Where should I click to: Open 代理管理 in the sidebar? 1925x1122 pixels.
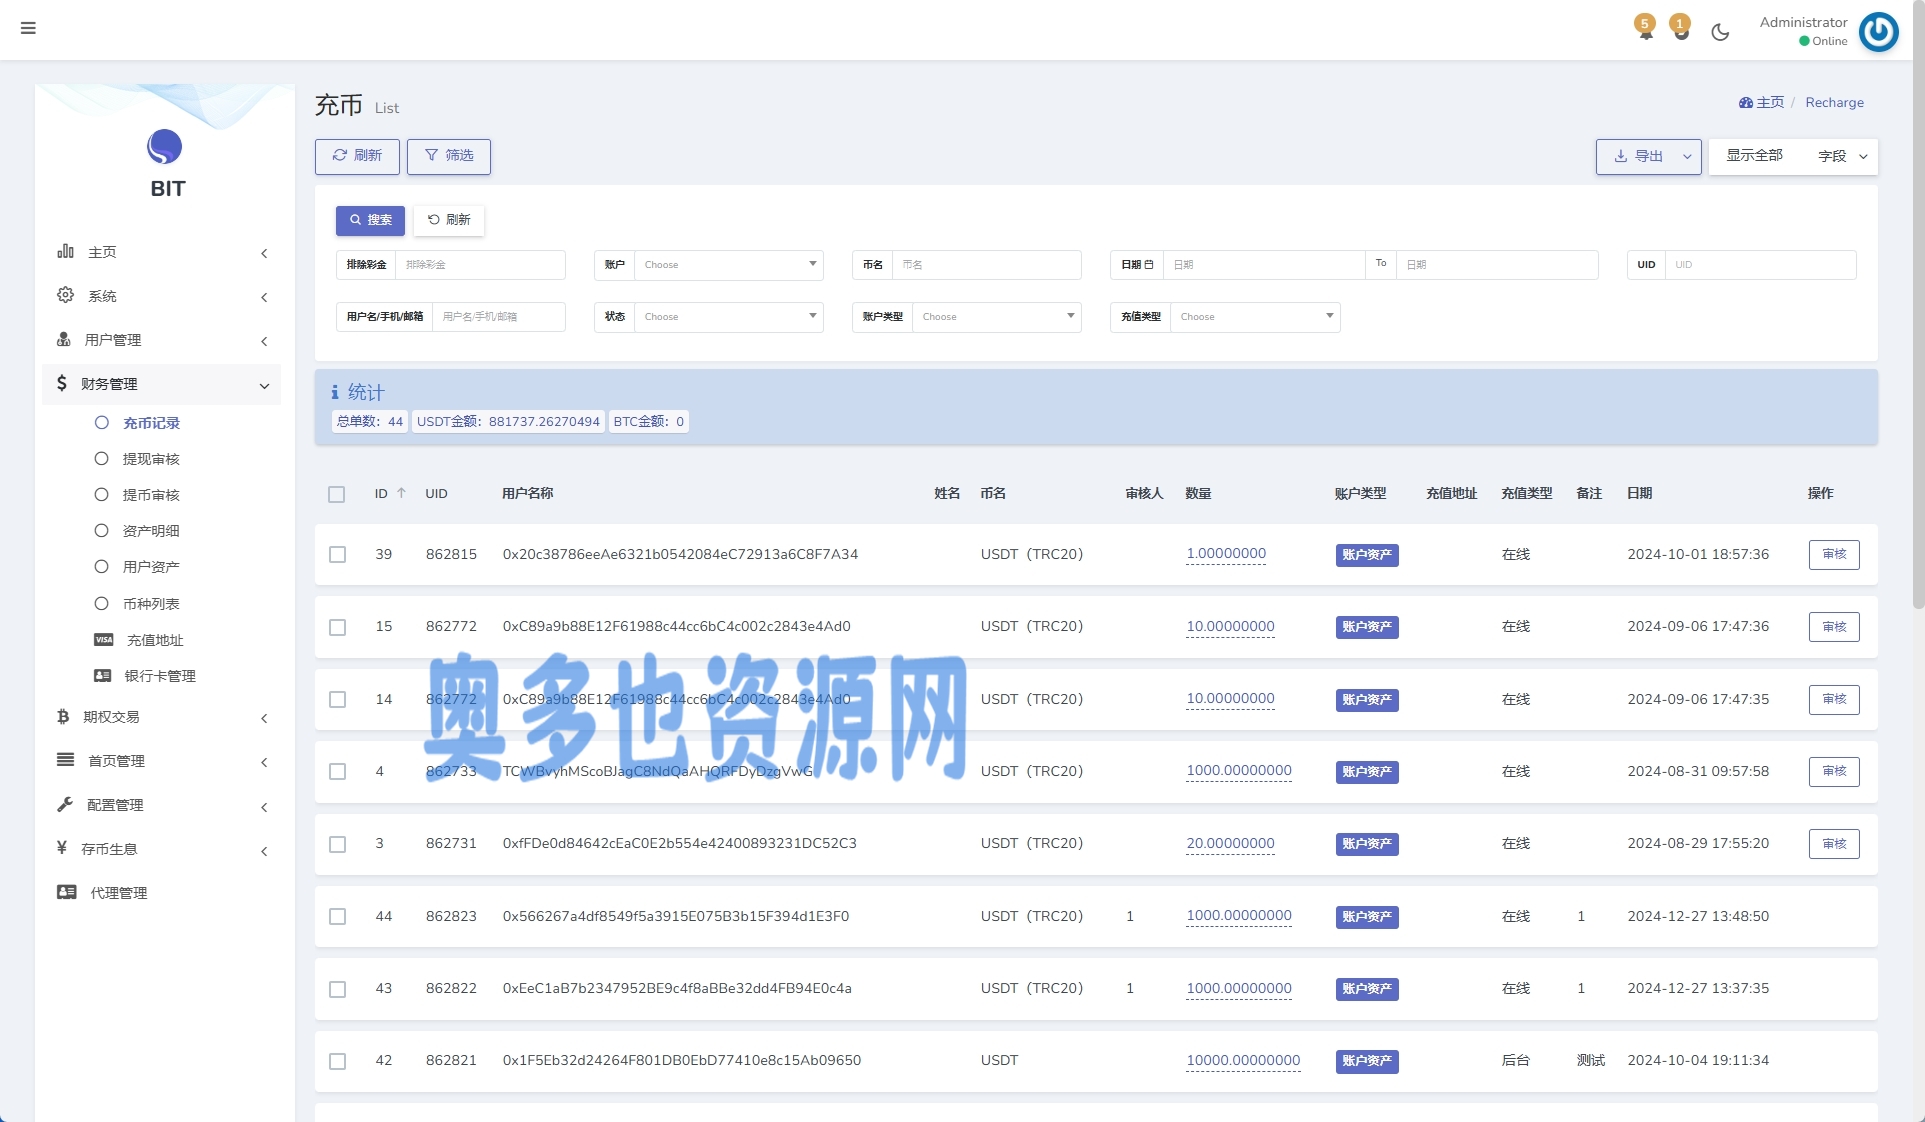(x=118, y=893)
